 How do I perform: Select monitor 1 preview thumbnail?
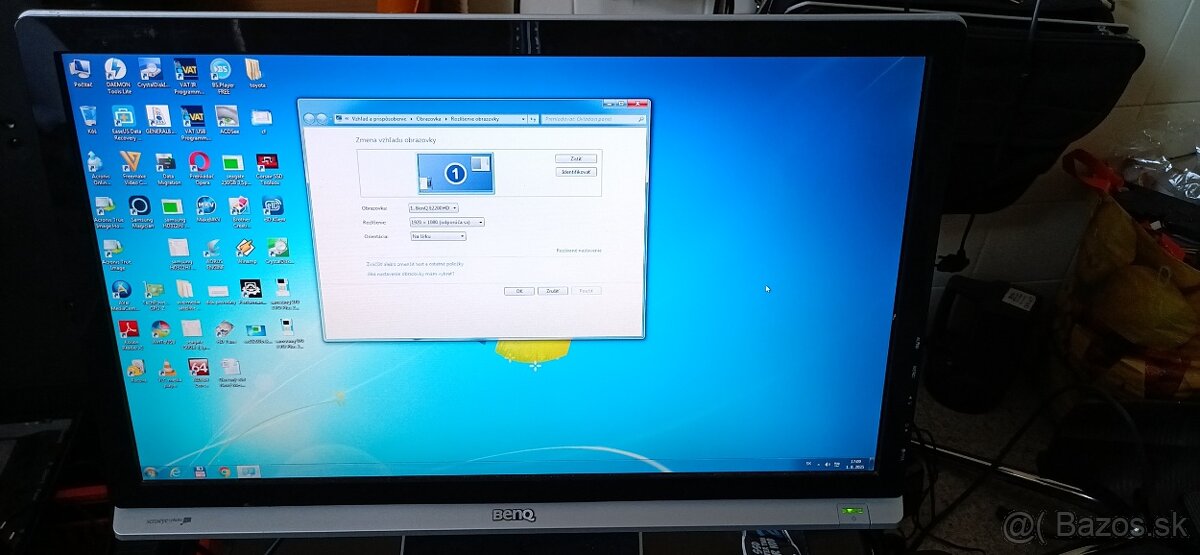455,173
